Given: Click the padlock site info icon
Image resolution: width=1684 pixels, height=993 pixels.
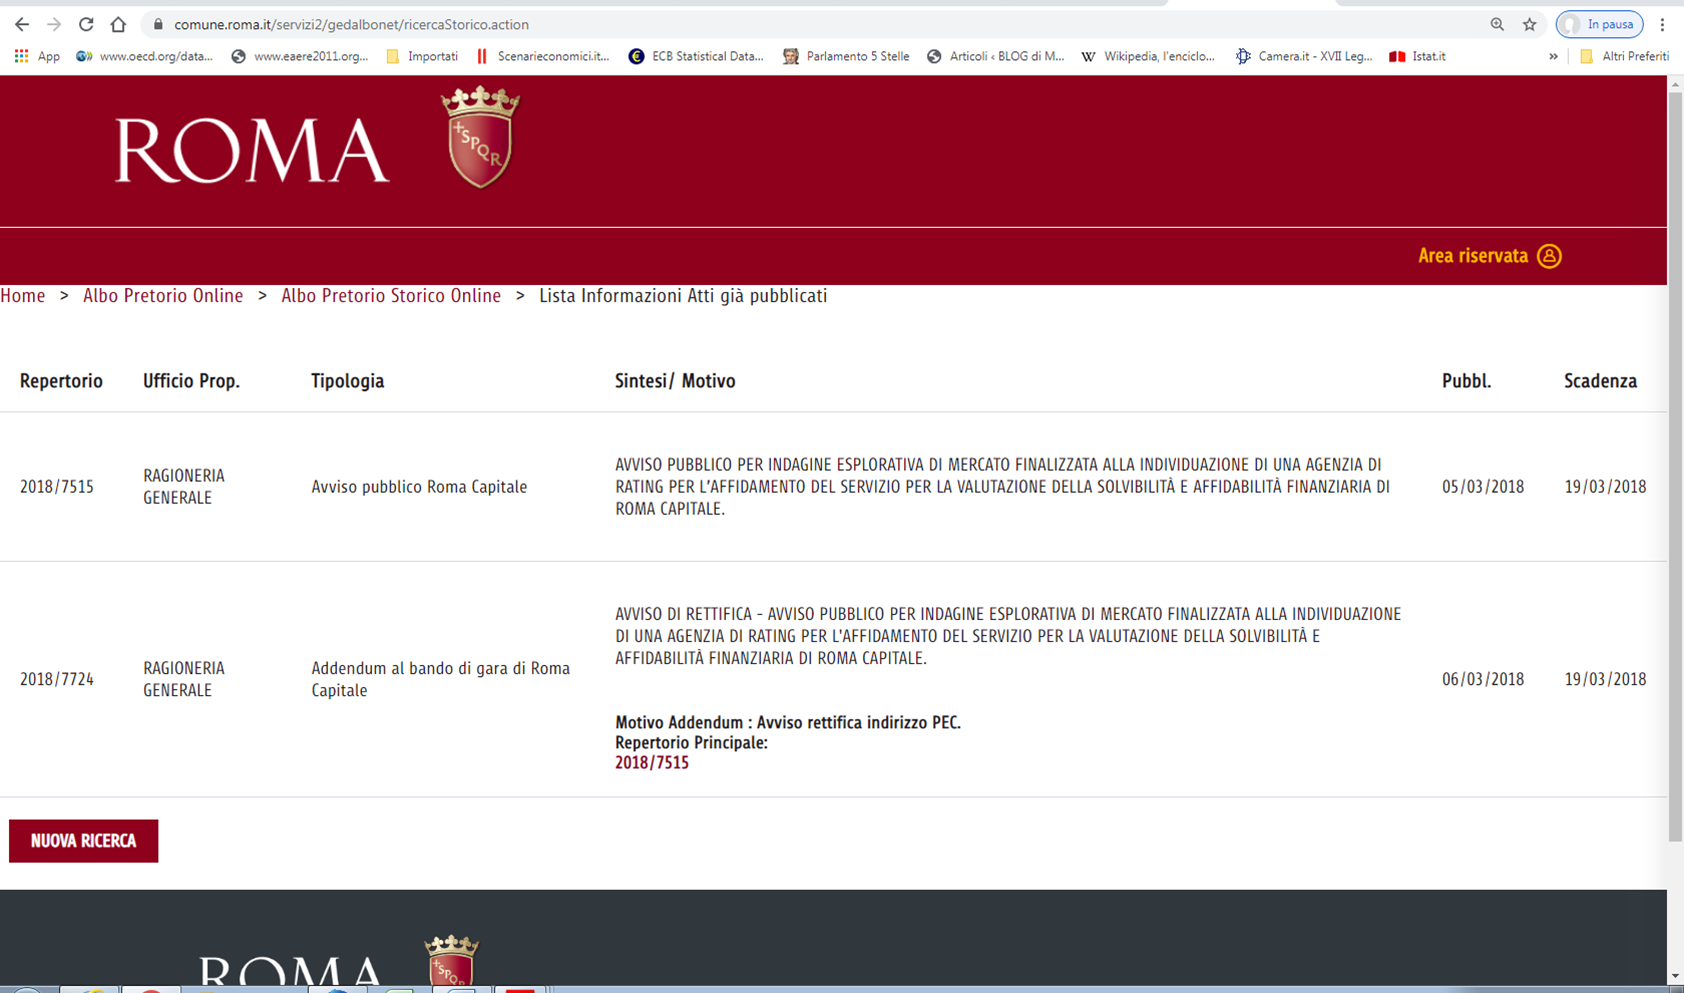Looking at the screenshot, I should tap(157, 24).
